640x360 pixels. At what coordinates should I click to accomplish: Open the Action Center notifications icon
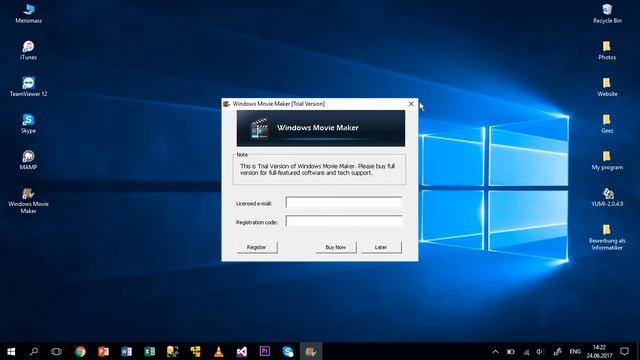(624, 351)
